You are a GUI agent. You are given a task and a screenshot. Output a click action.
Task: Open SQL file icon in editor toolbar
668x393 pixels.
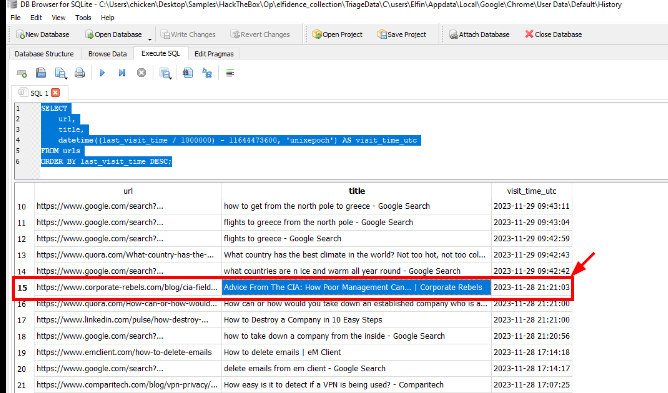click(x=41, y=73)
